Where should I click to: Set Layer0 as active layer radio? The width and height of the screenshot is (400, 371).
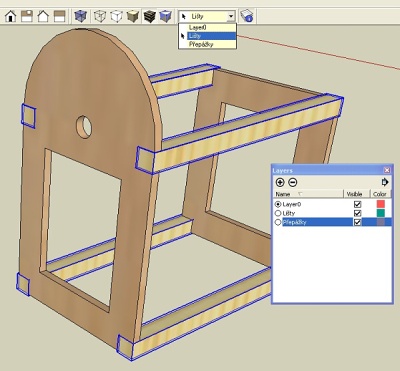pos(278,204)
